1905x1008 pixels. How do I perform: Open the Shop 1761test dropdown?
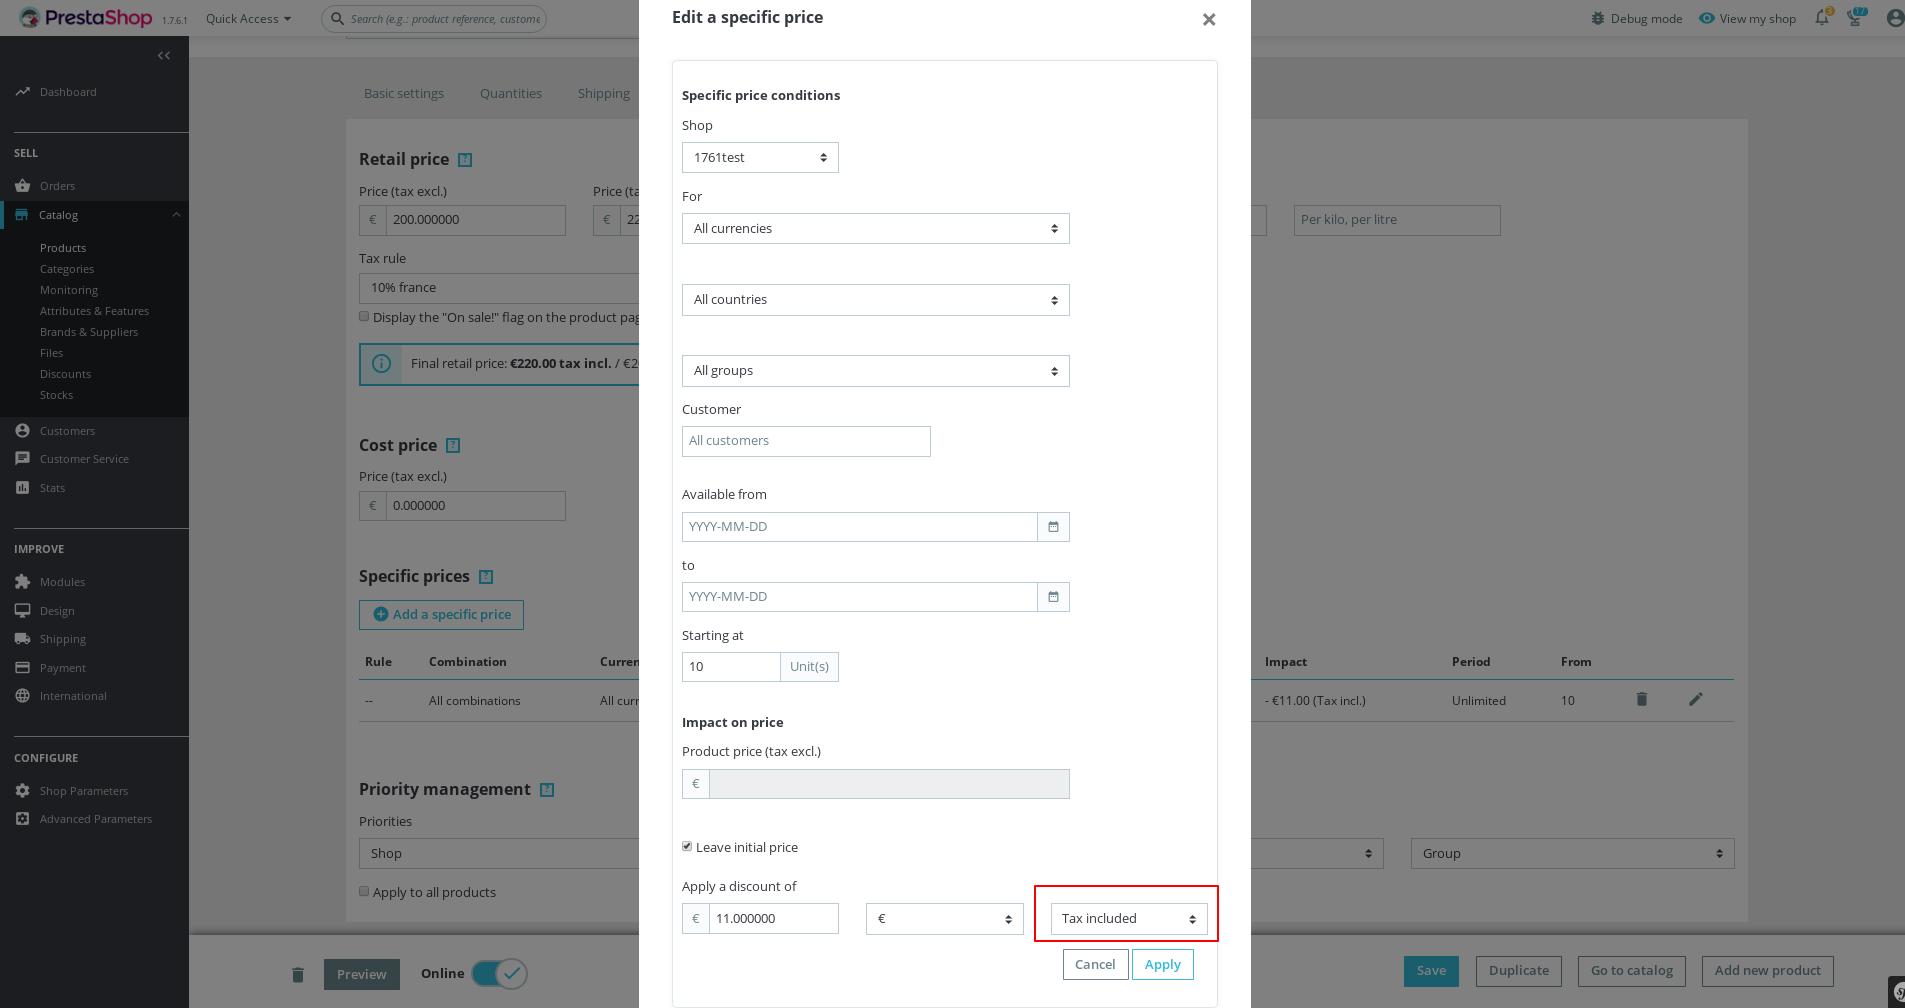tap(760, 158)
